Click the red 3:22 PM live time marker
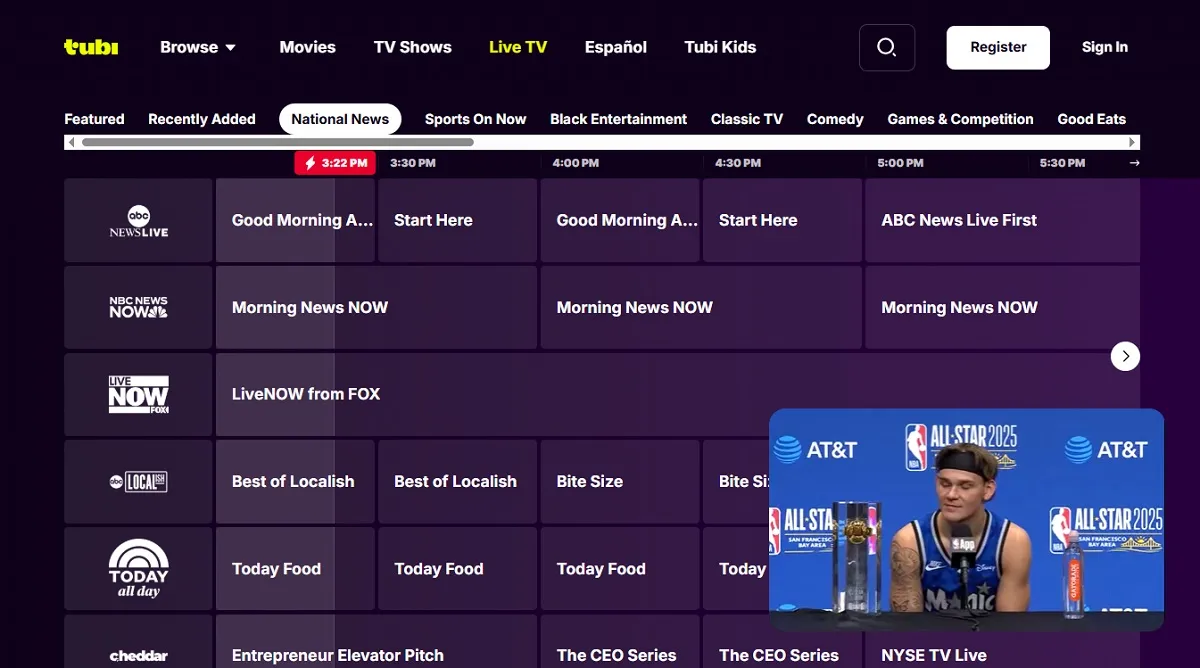The width and height of the screenshot is (1200, 668). pos(335,163)
